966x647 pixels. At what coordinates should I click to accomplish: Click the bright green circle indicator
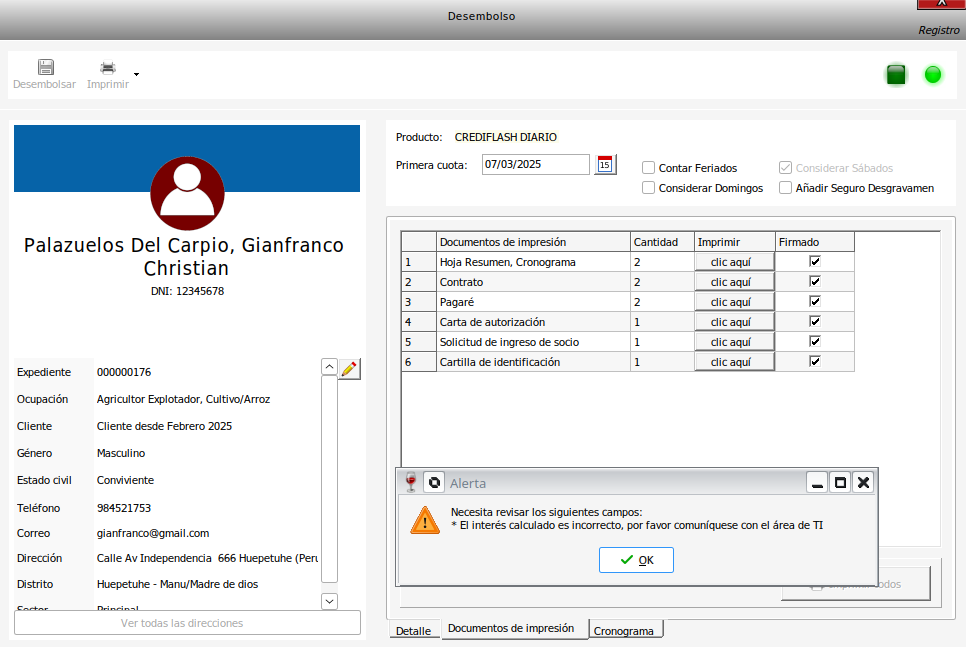click(933, 74)
